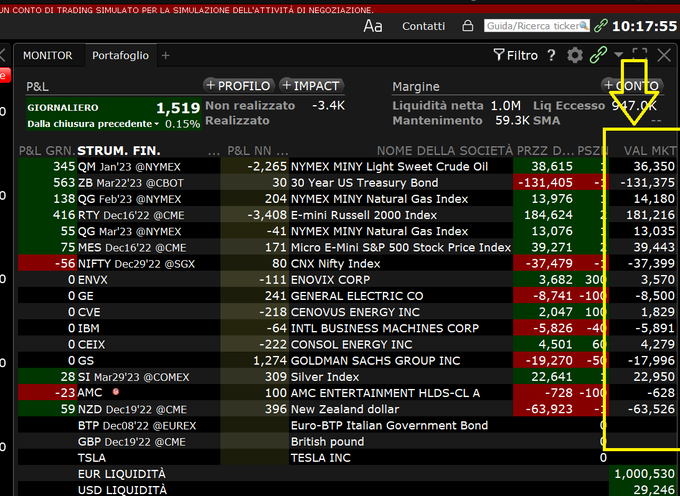
Task: Open the Aa font size control
Action: (373, 26)
